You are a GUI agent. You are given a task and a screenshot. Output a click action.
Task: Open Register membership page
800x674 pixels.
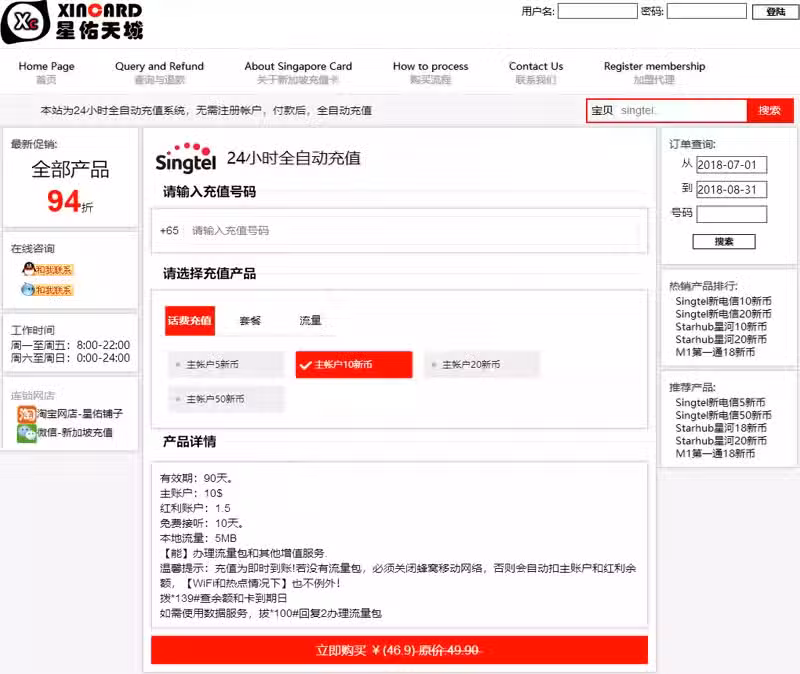654,72
